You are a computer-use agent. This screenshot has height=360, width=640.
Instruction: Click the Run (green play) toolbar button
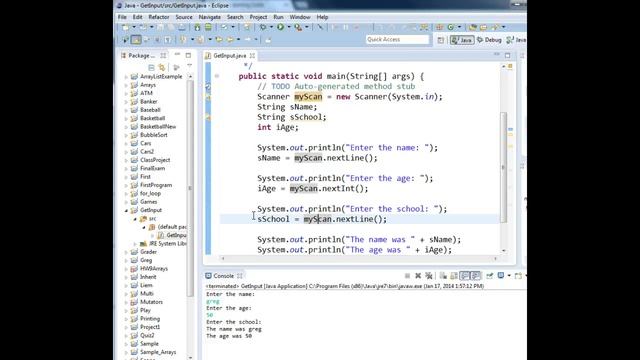coord(280,27)
